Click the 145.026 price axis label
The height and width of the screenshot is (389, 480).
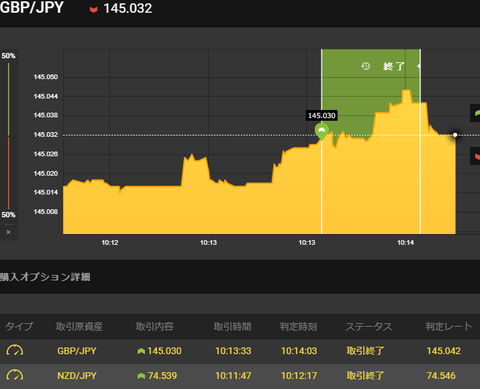click(46, 154)
